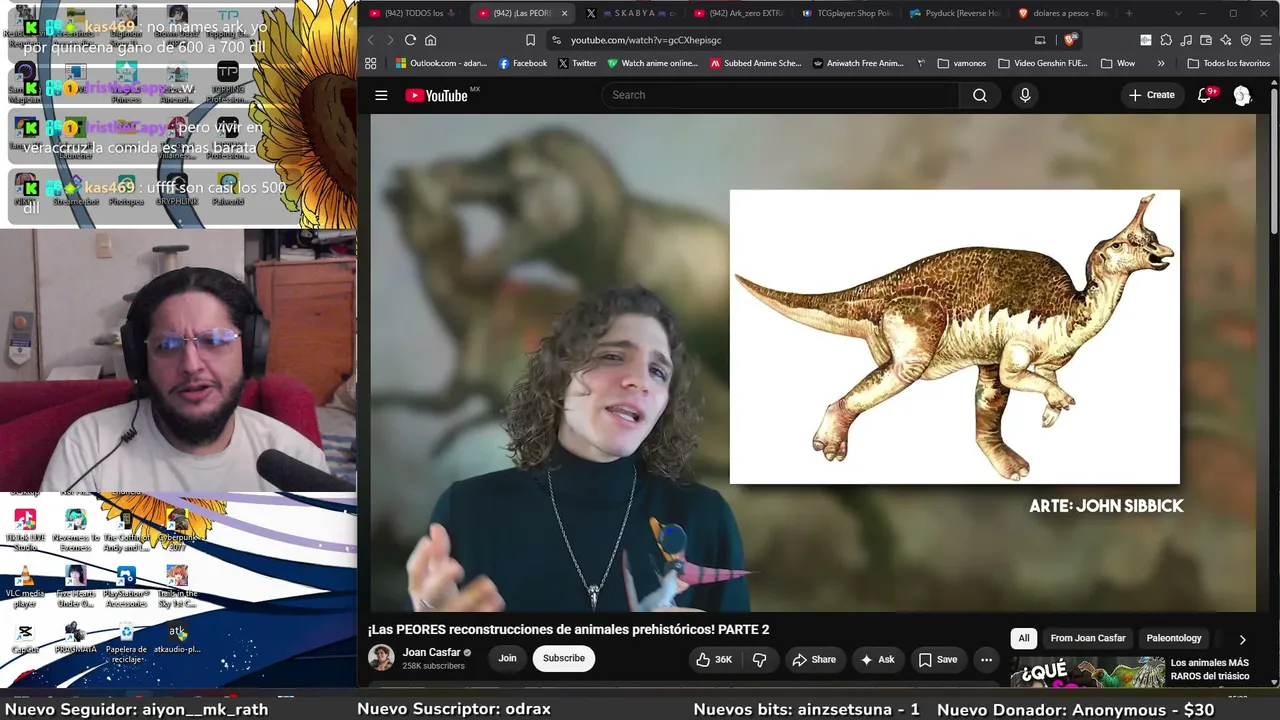Screen dimensions: 1280x720
Task: Open the vamonos bookmarks folder
Action: (962, 63)
